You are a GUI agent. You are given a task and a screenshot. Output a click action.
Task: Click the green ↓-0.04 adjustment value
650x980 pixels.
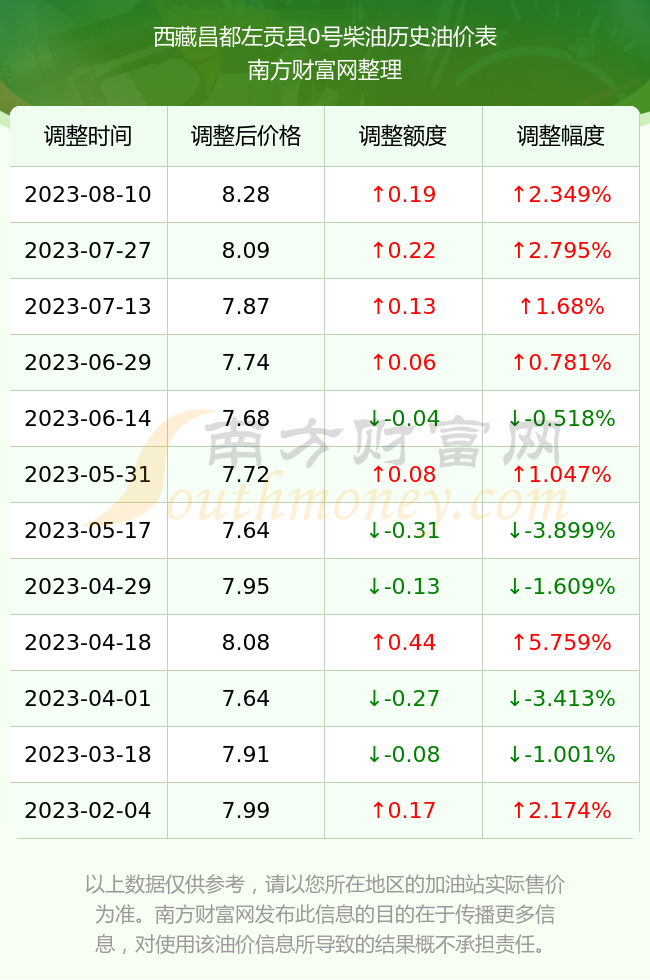[403, 418]
